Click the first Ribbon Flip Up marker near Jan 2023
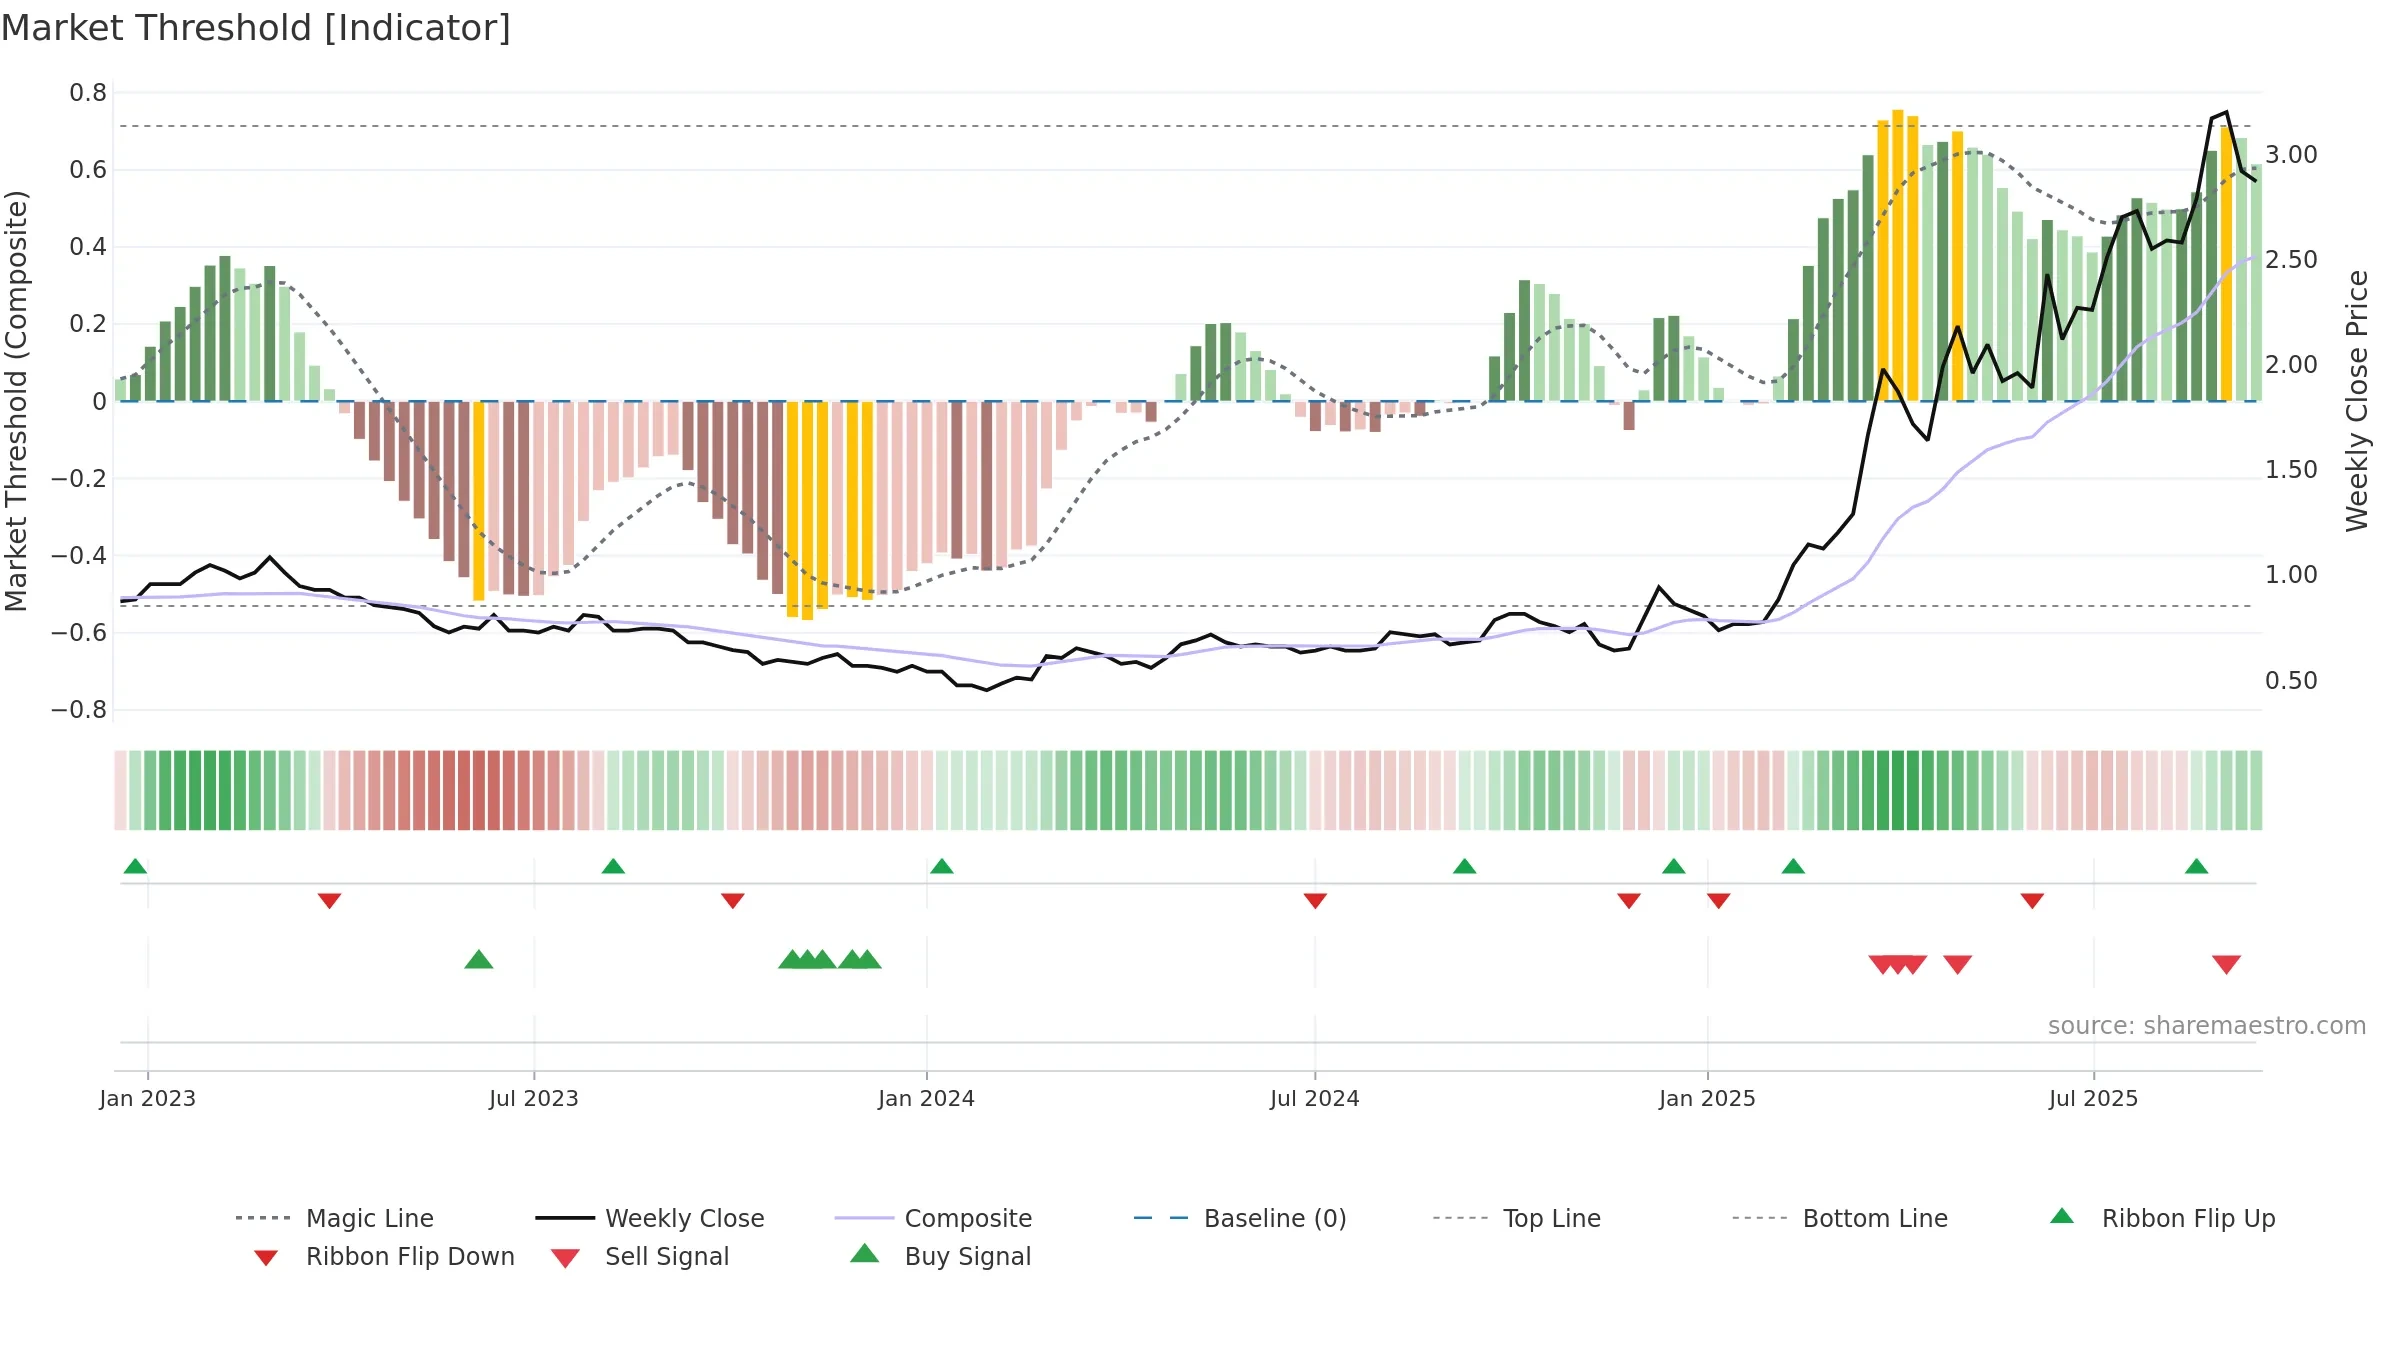Viewport: 2400px width, 1350px height. click(x=135, y=866)
